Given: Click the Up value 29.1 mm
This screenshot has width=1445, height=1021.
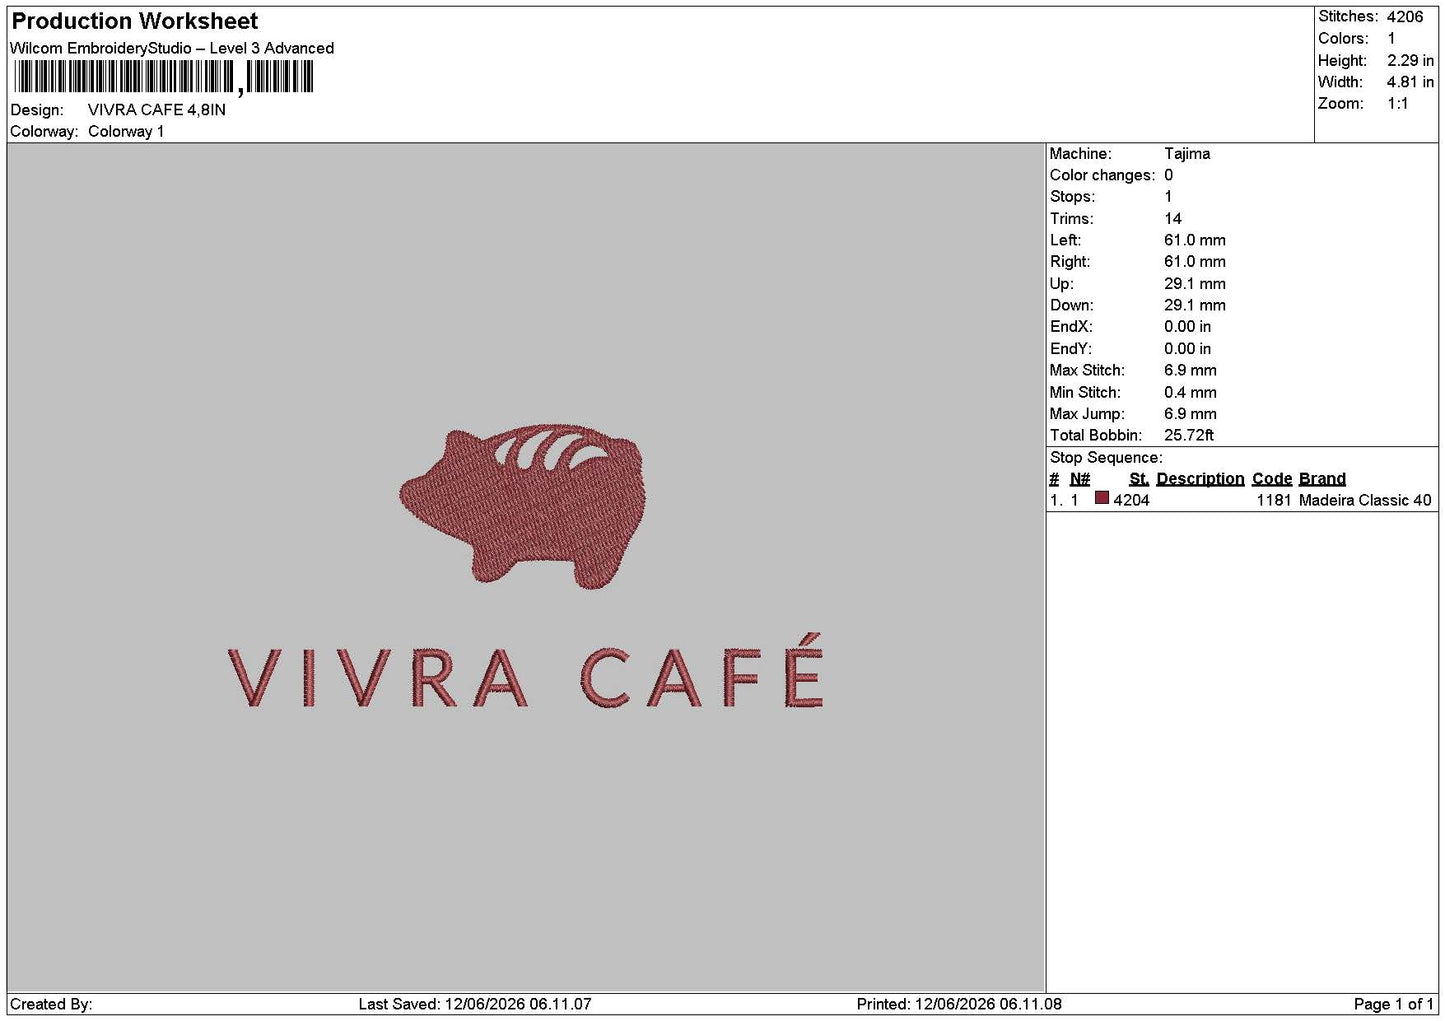Looking at the screenshot, I should (1195, 284).
